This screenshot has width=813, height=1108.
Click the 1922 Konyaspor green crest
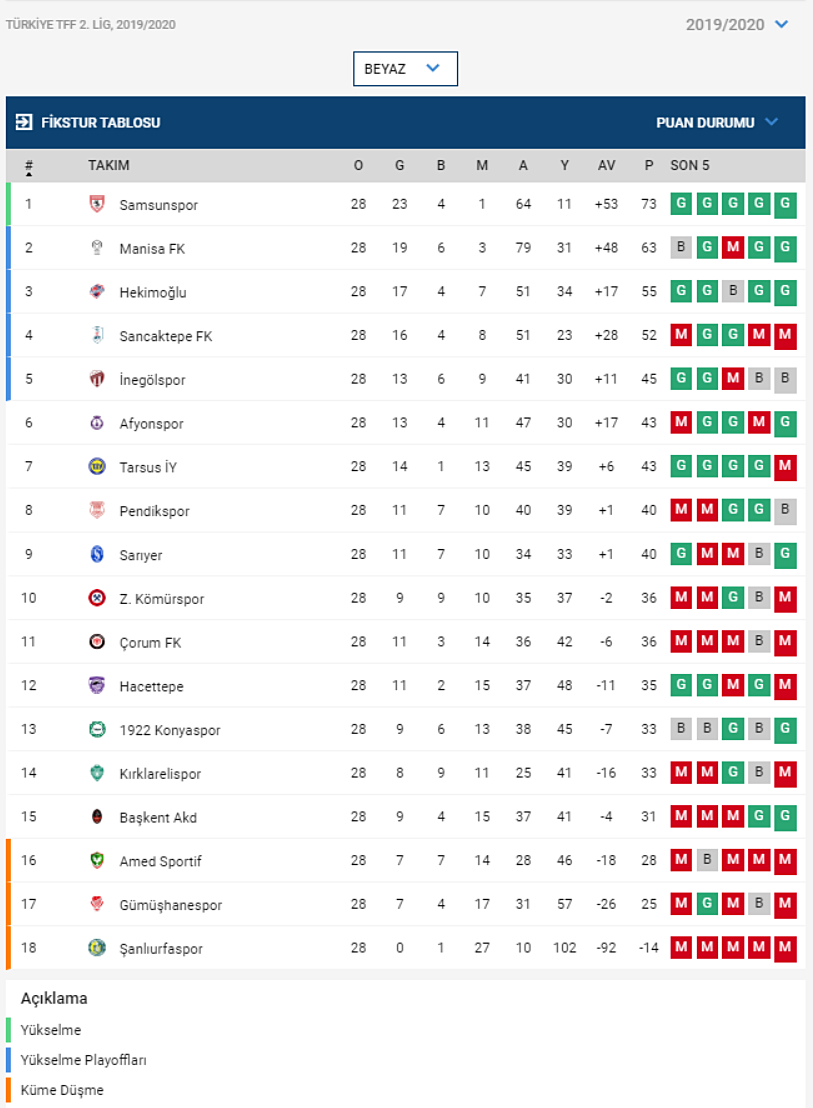pyautogui.click(x=97, y=729)
